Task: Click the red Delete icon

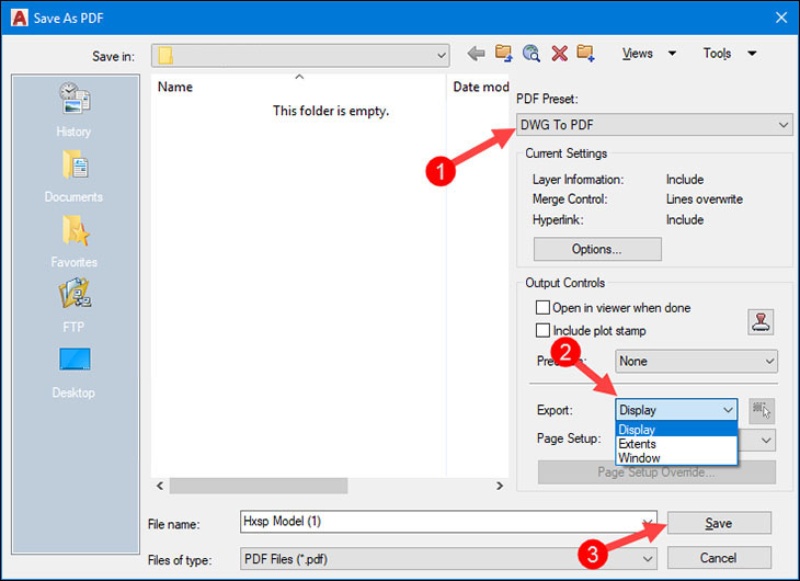Action: (x=559, y=54)
